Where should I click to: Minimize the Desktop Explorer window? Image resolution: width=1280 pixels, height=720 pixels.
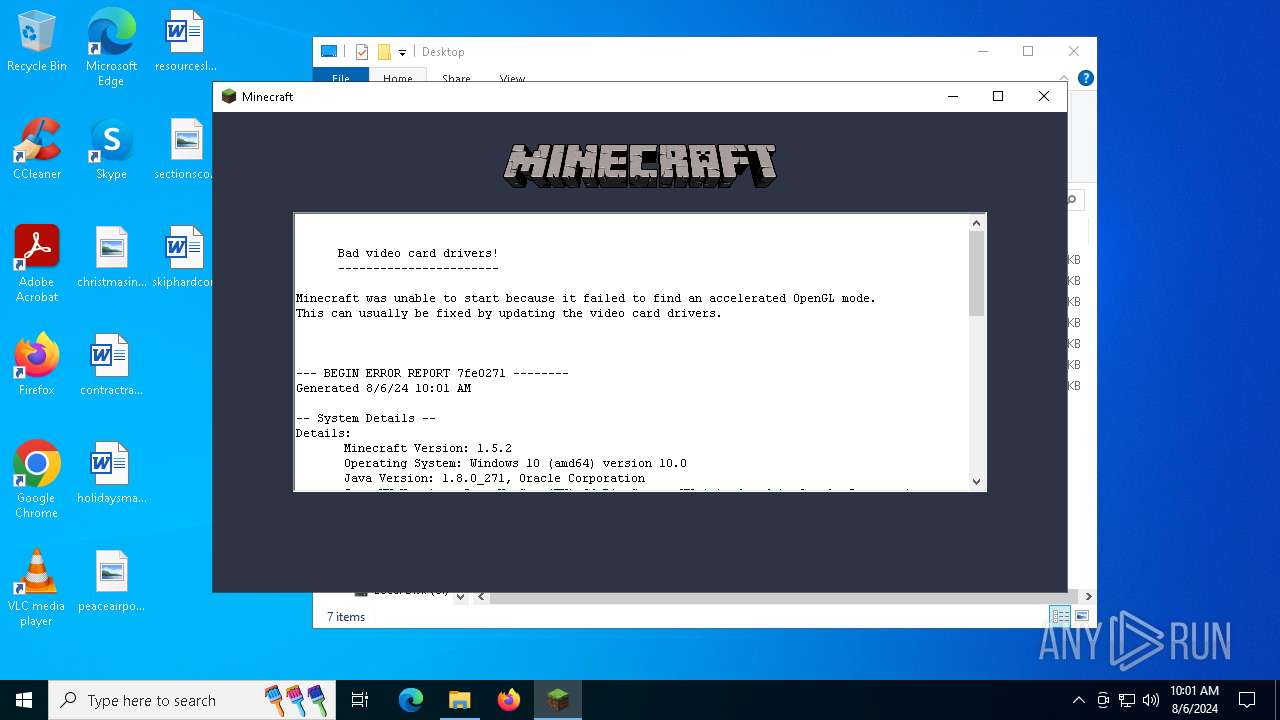[982, 52]
